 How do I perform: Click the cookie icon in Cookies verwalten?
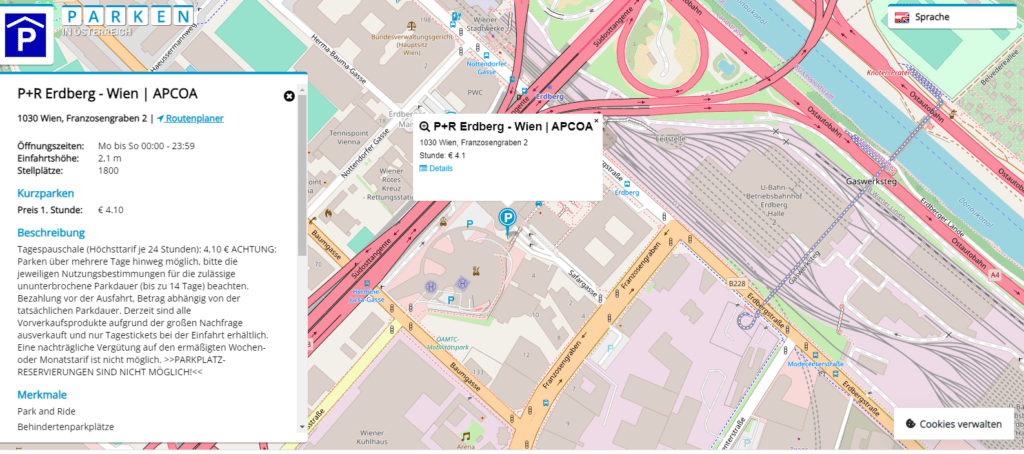pyautogui.click(x=910, y=424)
